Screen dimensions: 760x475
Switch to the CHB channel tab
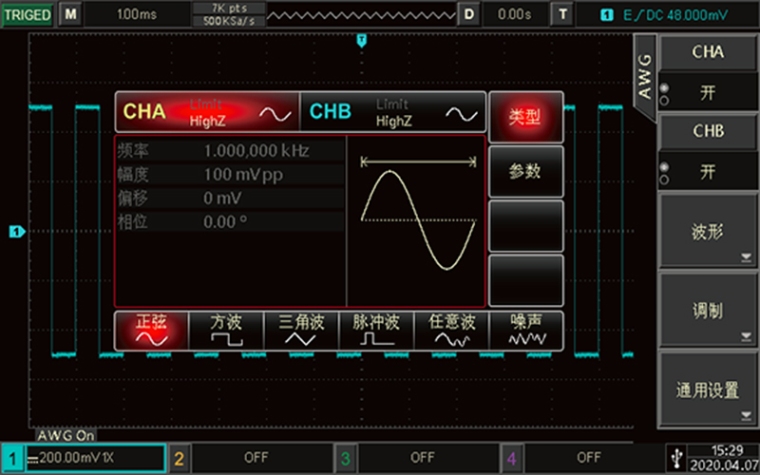pos(392,112)
